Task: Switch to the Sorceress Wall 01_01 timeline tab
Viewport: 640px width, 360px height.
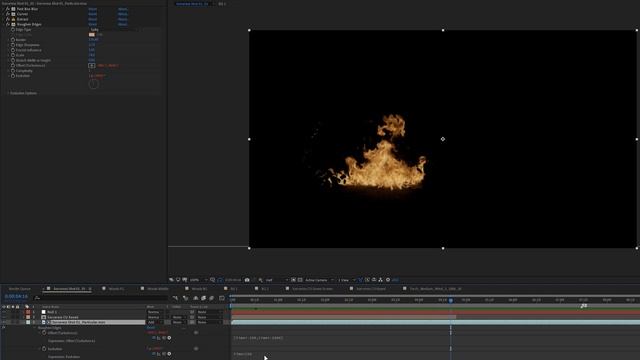Action: 69,289
